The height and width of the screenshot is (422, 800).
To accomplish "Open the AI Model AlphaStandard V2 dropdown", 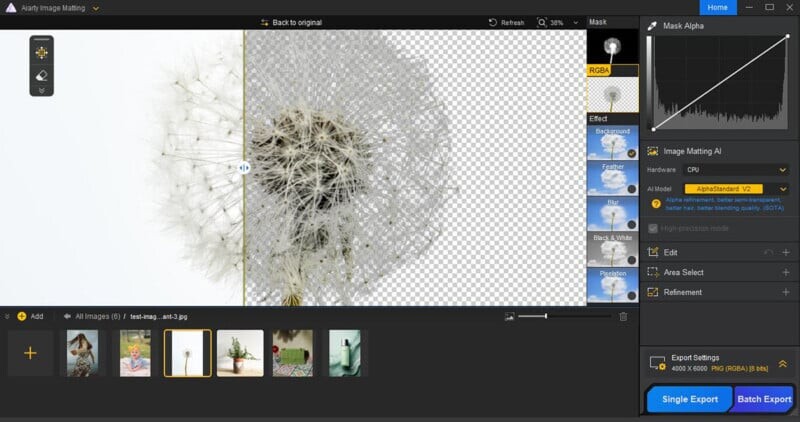I will point(736,188).
